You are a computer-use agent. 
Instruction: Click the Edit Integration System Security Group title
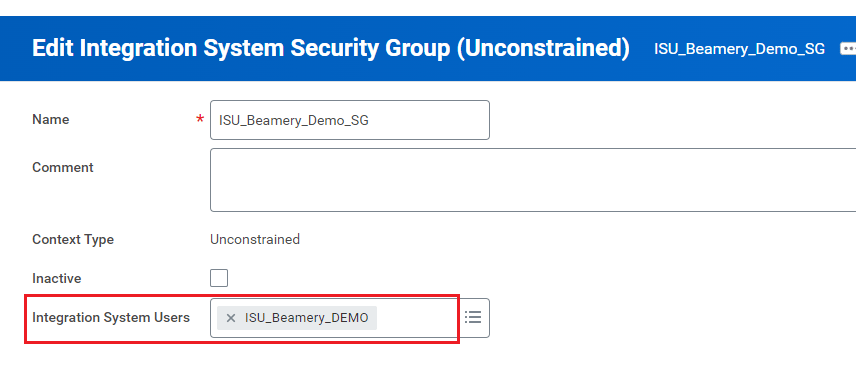coord(331,49)
